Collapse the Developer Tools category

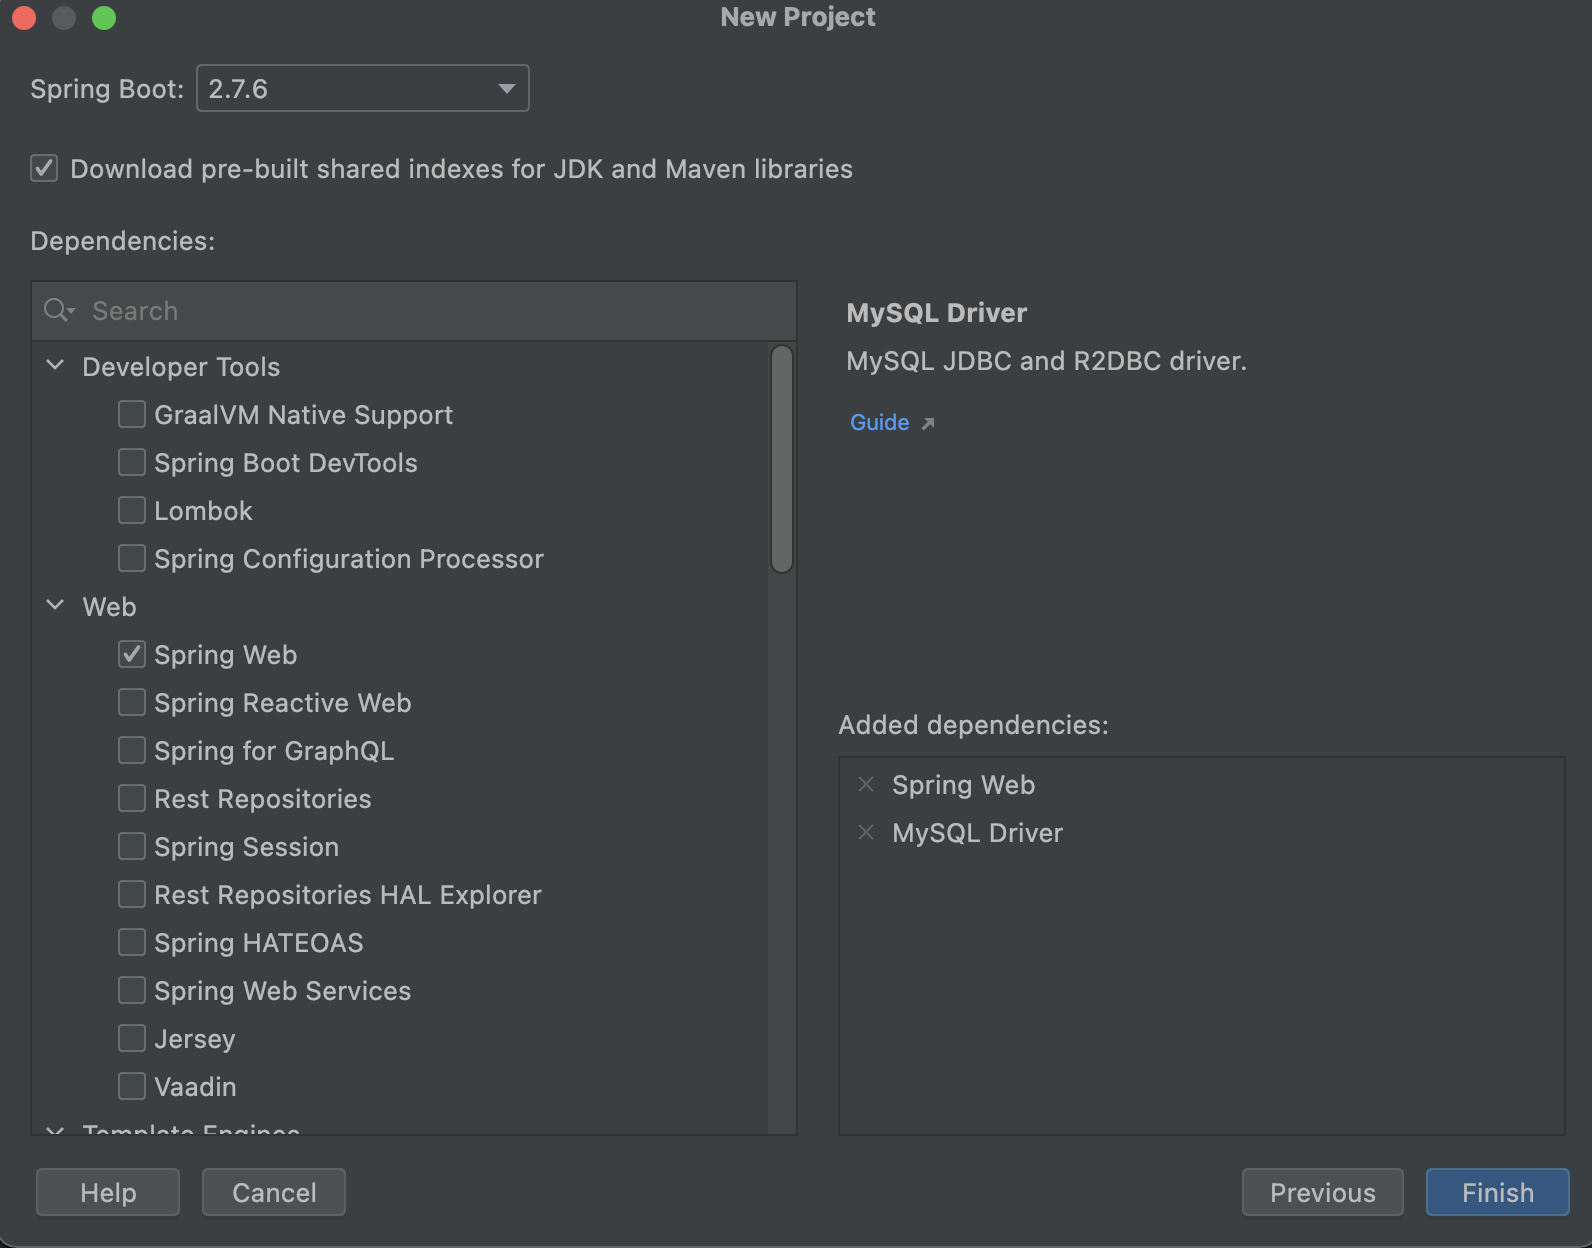click(x=56, y=366)
